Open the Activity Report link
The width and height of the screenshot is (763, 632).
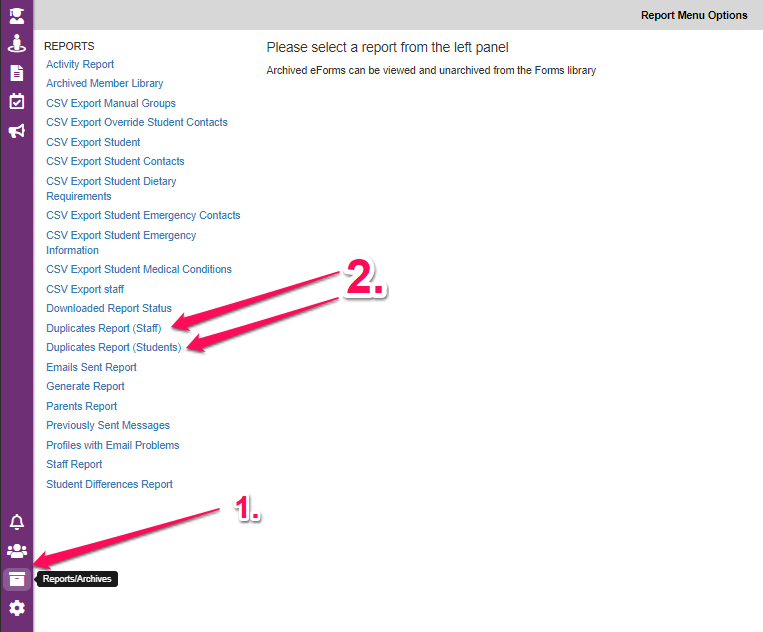tap(80, 64)
